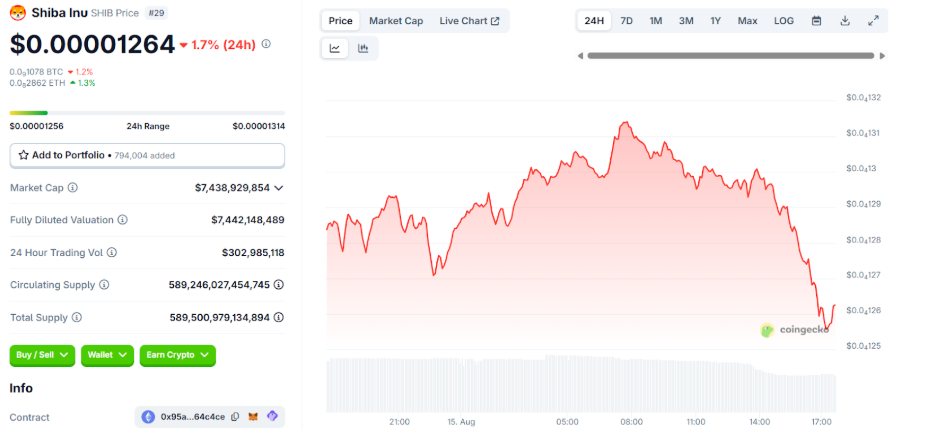Open the Earn Crypto dropdown
This screenshot has width=925, height=442.
point(178,355)
